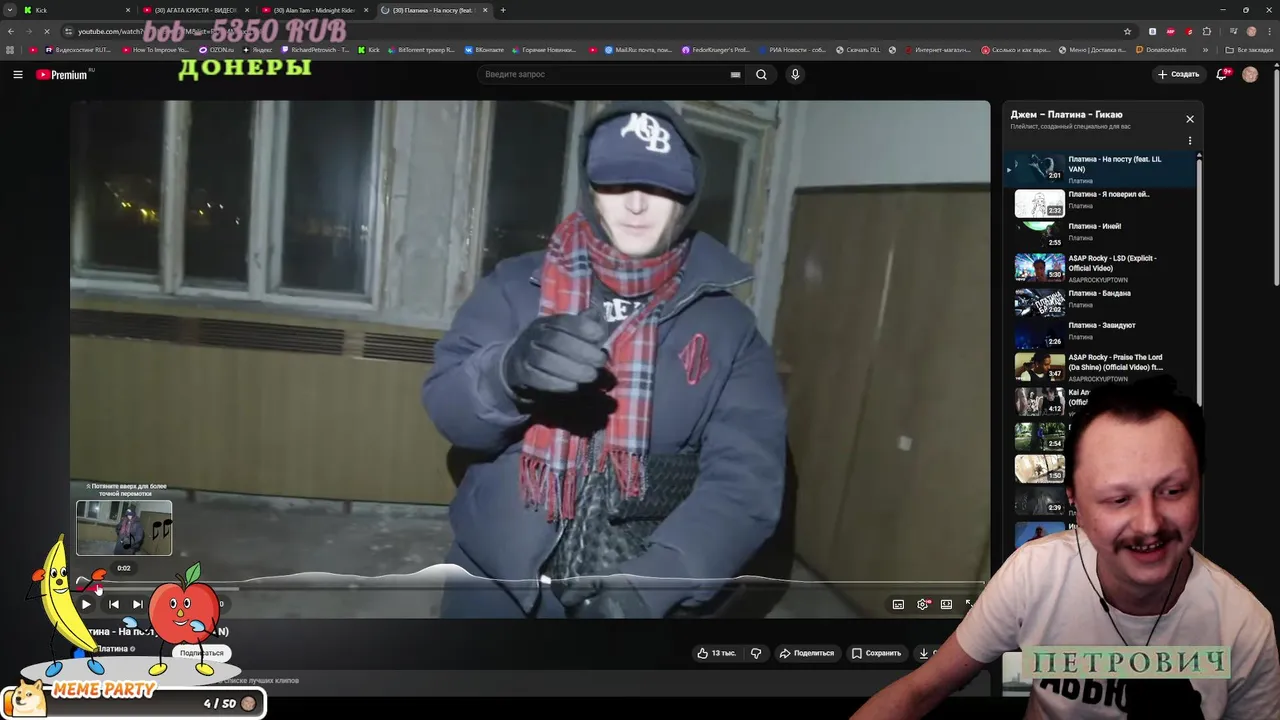Click the search magnifier button

click(x=762, y=74)
